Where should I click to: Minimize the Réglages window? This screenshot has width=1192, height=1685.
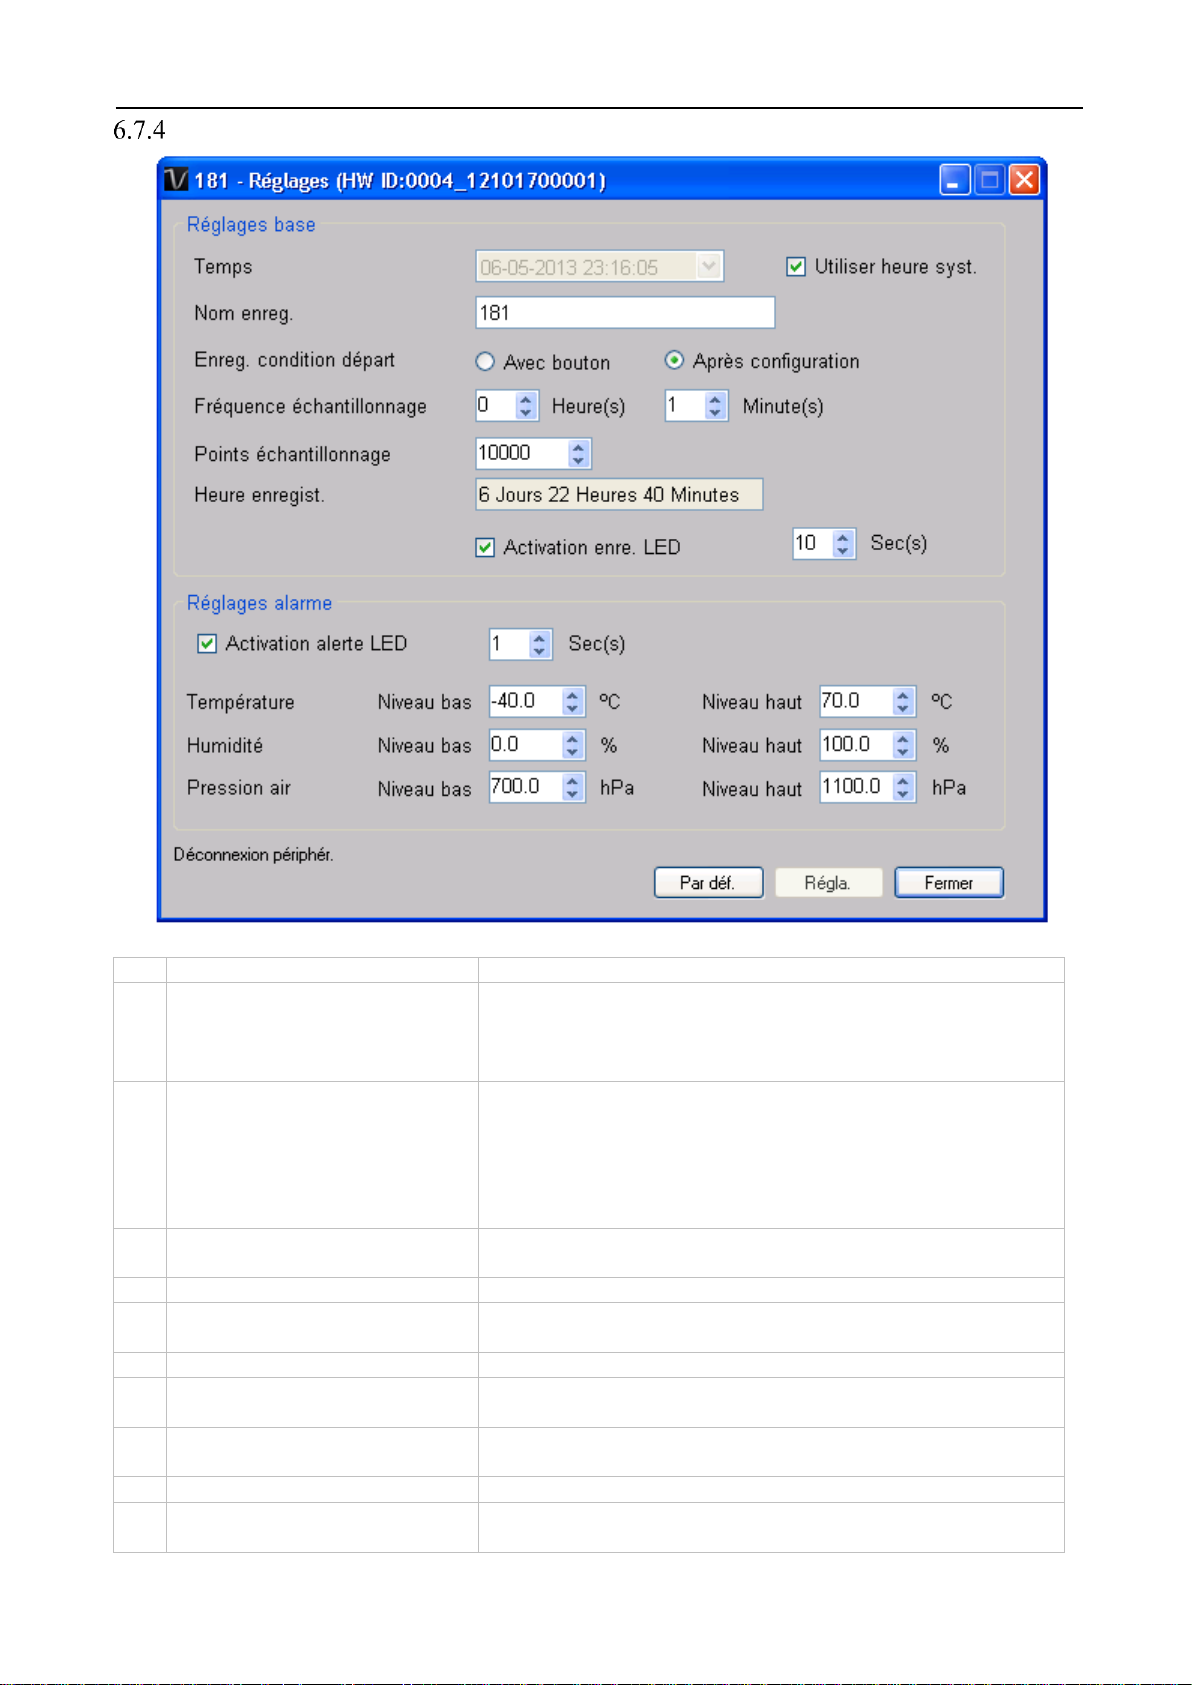[955, 180]
